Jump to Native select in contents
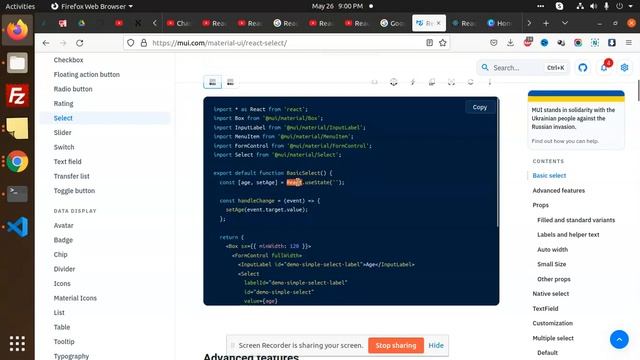 (x=550, y=294)
